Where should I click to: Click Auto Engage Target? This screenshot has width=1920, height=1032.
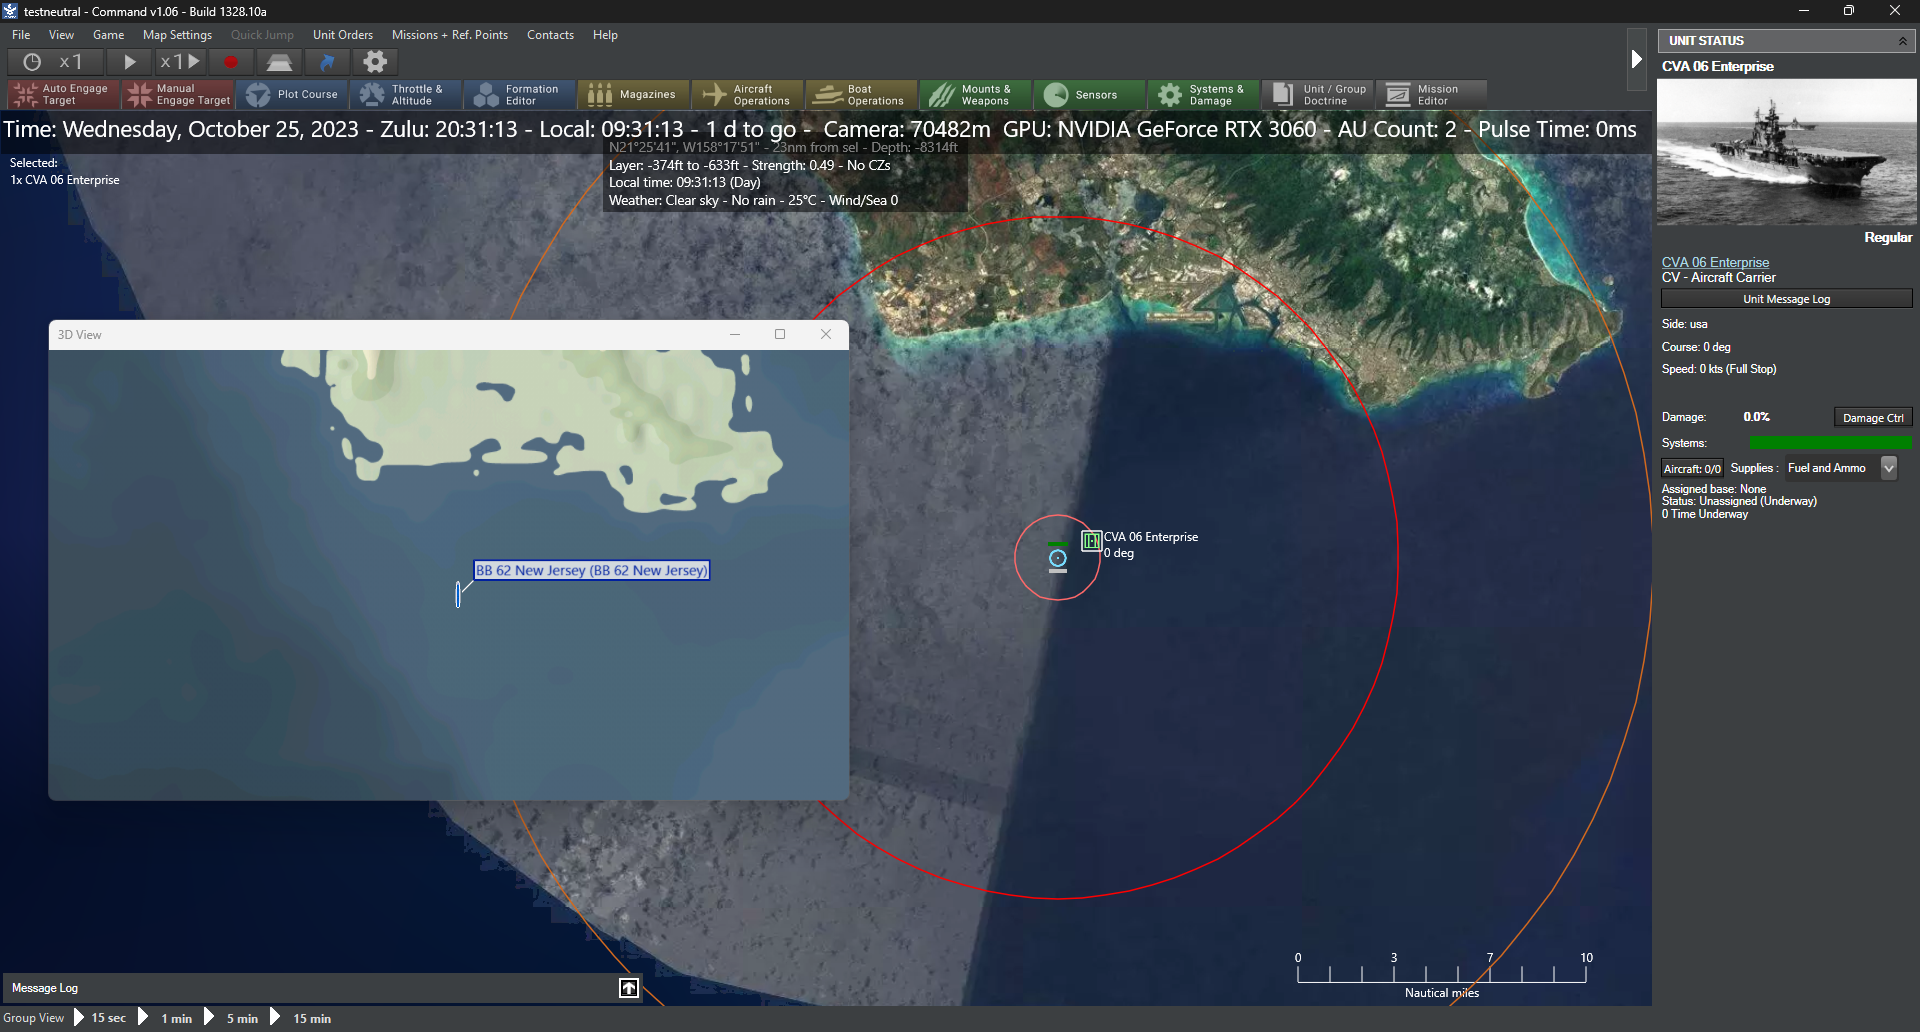(x=63, y=95)
